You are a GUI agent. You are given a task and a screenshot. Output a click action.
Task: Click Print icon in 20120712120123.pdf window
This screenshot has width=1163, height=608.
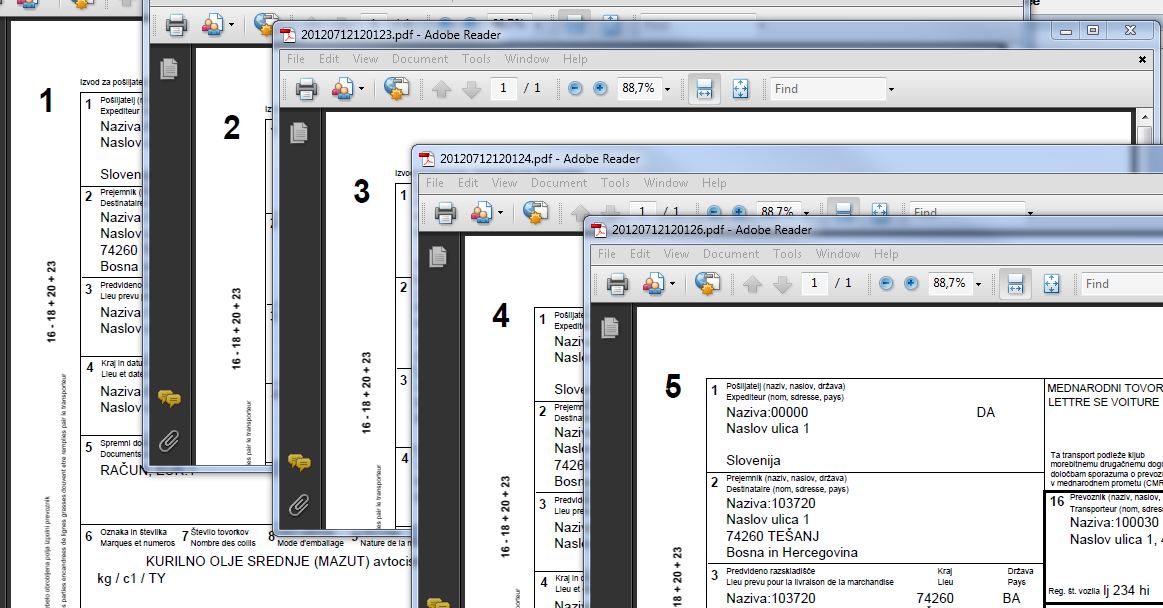pyautogui.click(x=306, y=89)
